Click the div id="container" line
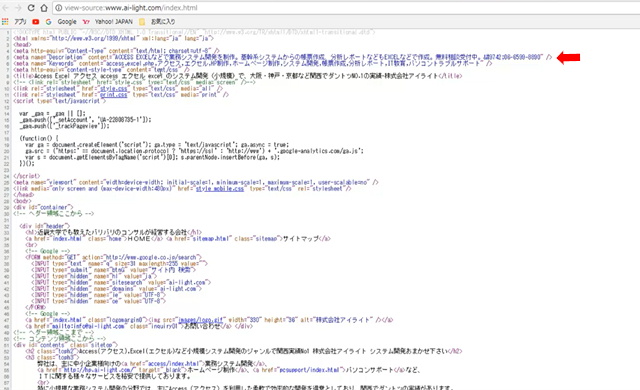 pyautogui.click(x=43, y=208)
